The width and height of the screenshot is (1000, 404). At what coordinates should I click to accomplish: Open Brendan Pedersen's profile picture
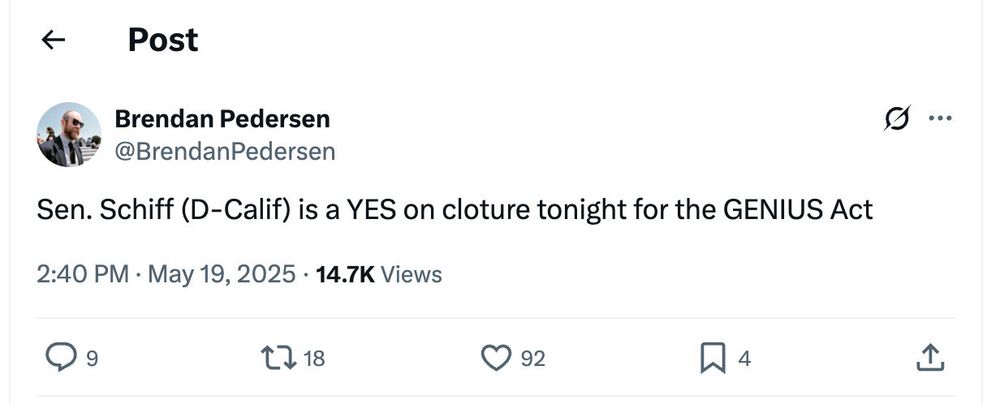[69, 135]
